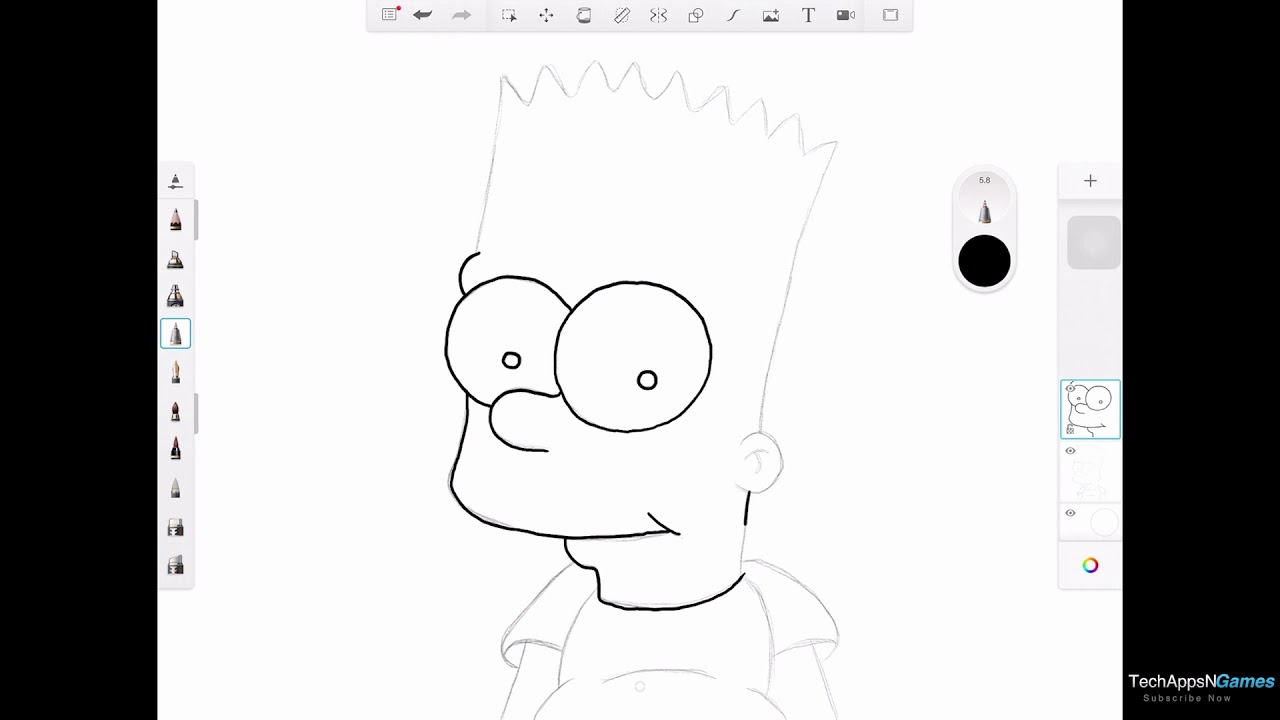Open the Predictive Stroke tool
This screenshot has width=1280, height=720.
coord(733,15)
